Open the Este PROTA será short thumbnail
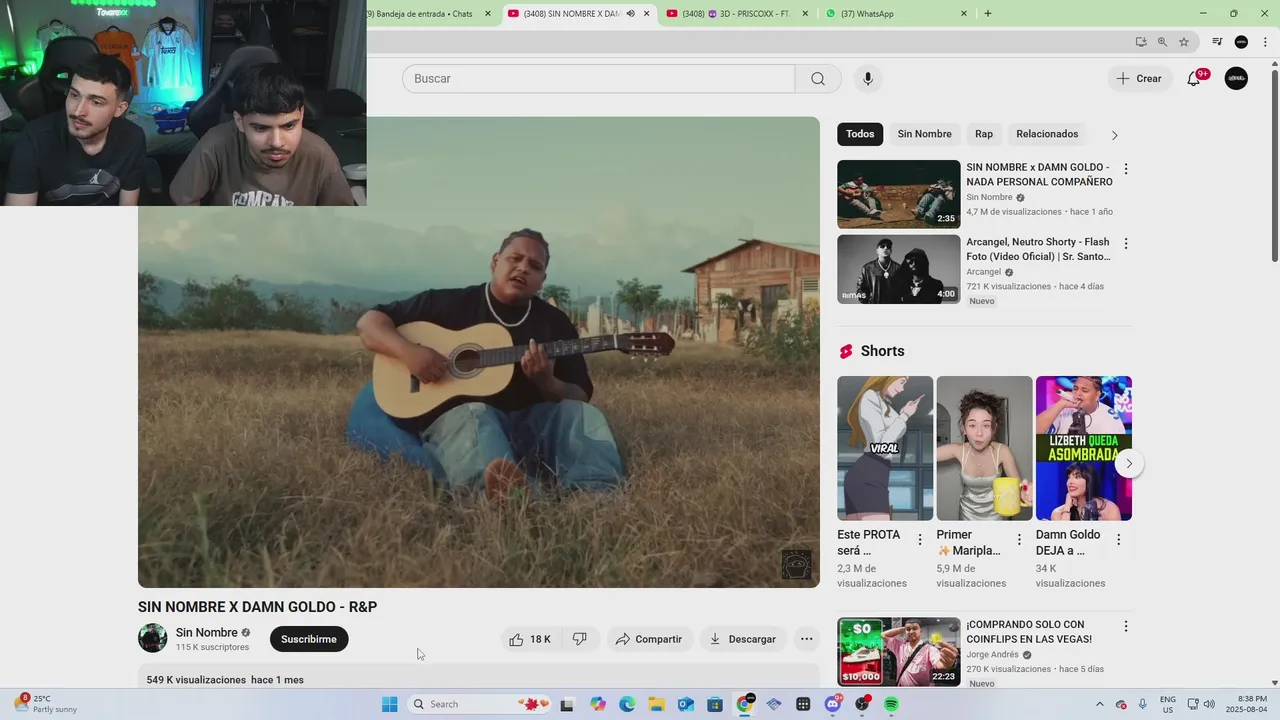 pos(885,448)
